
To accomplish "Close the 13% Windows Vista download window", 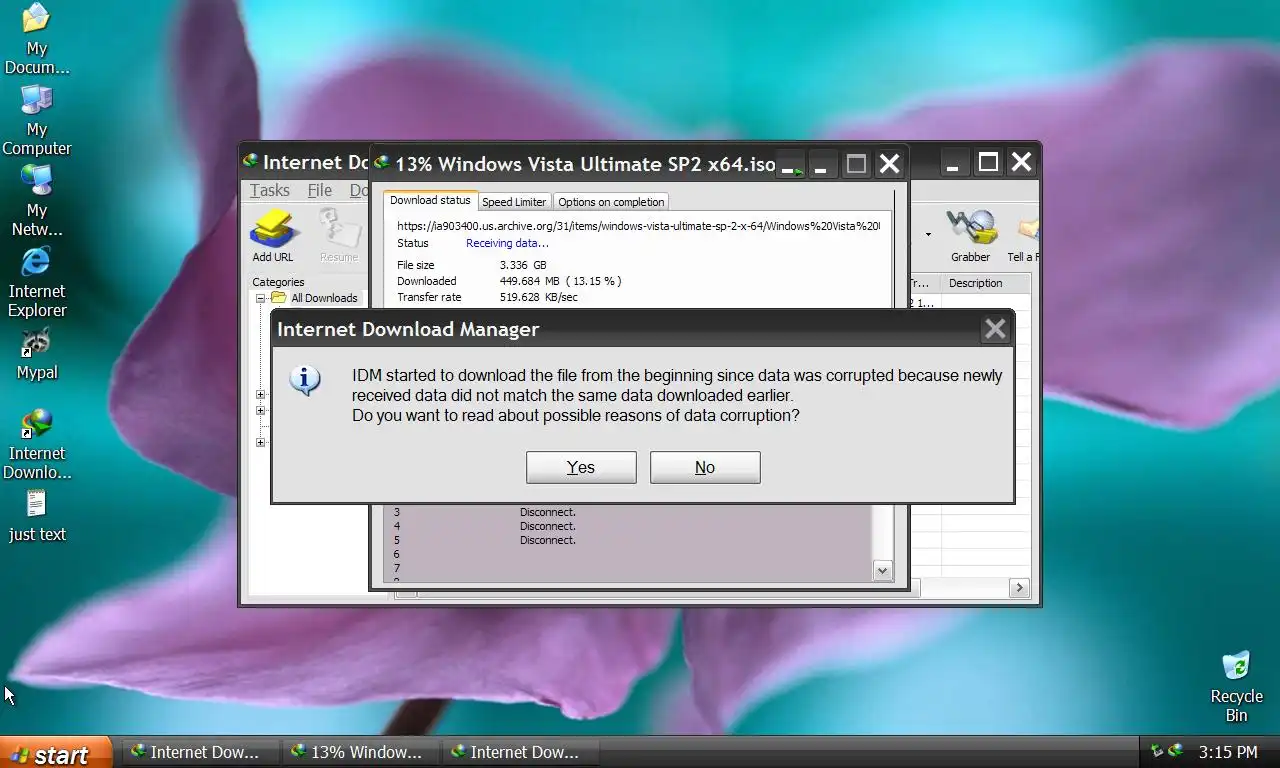I will [889, 165].
